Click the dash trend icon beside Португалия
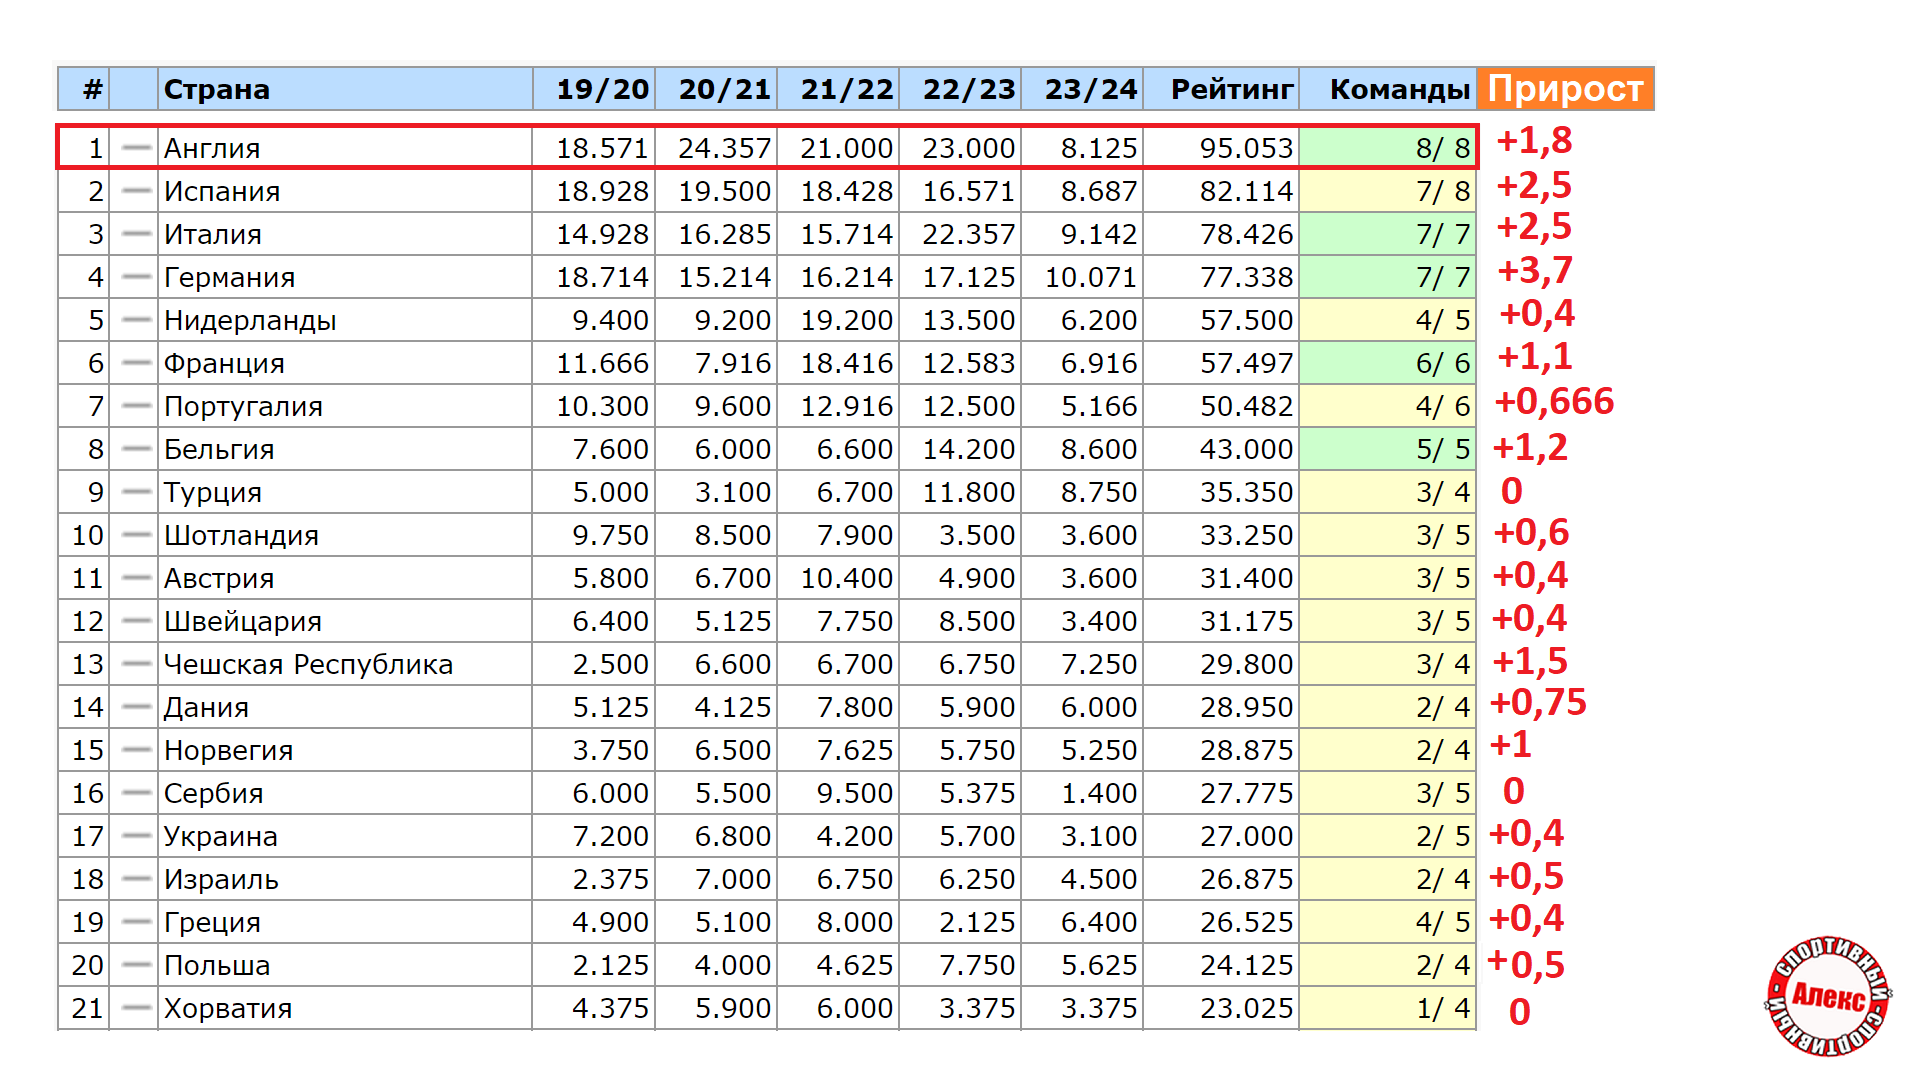 (x=135, y=406)
